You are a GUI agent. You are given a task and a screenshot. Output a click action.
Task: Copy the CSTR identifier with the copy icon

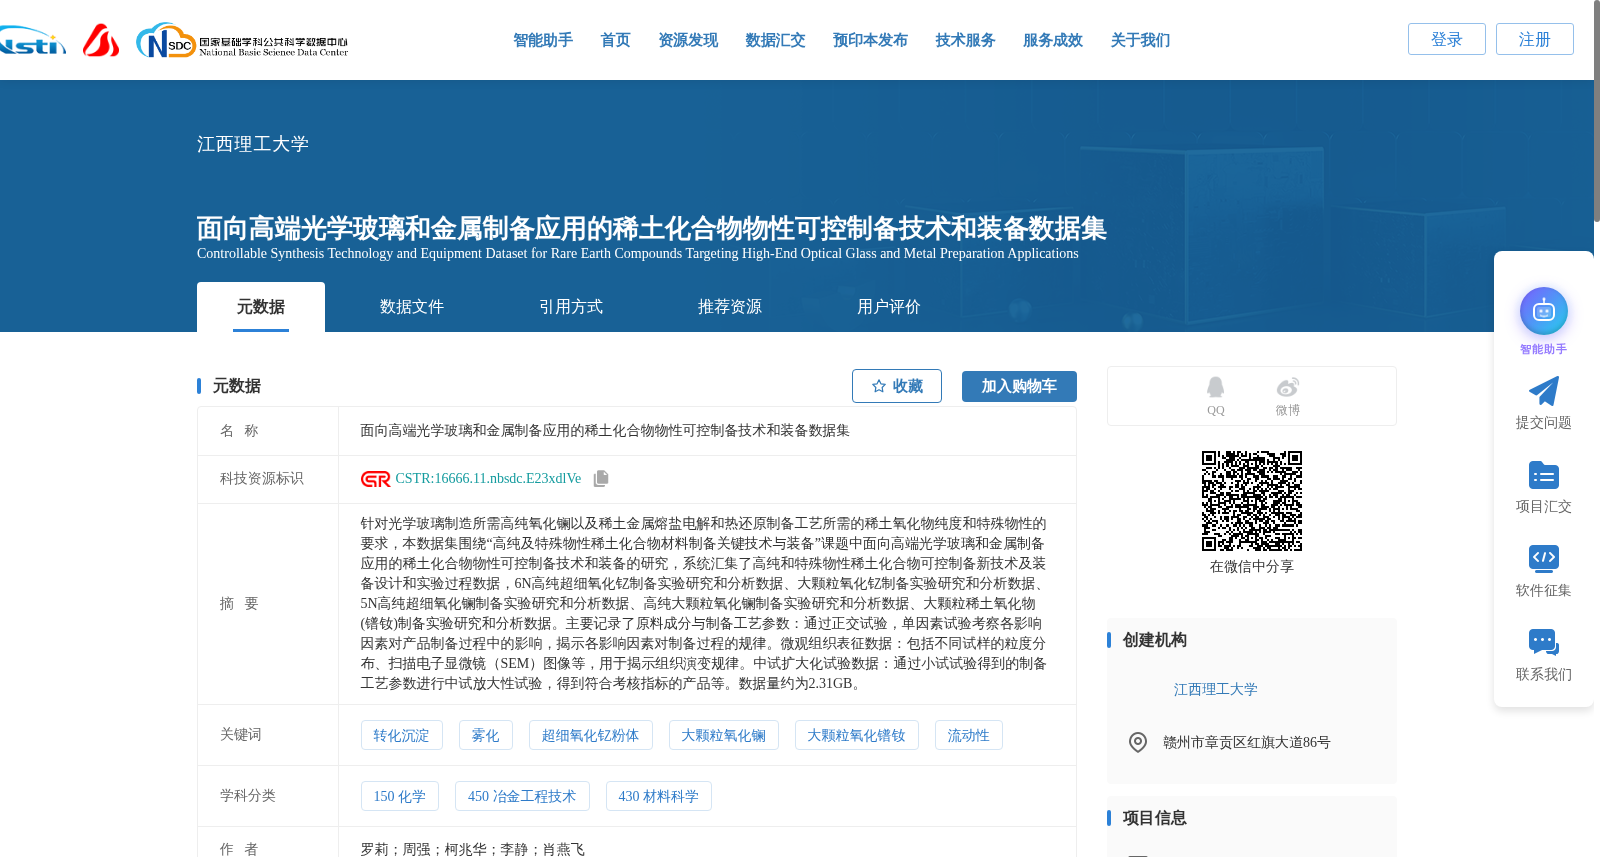(601, 479)
